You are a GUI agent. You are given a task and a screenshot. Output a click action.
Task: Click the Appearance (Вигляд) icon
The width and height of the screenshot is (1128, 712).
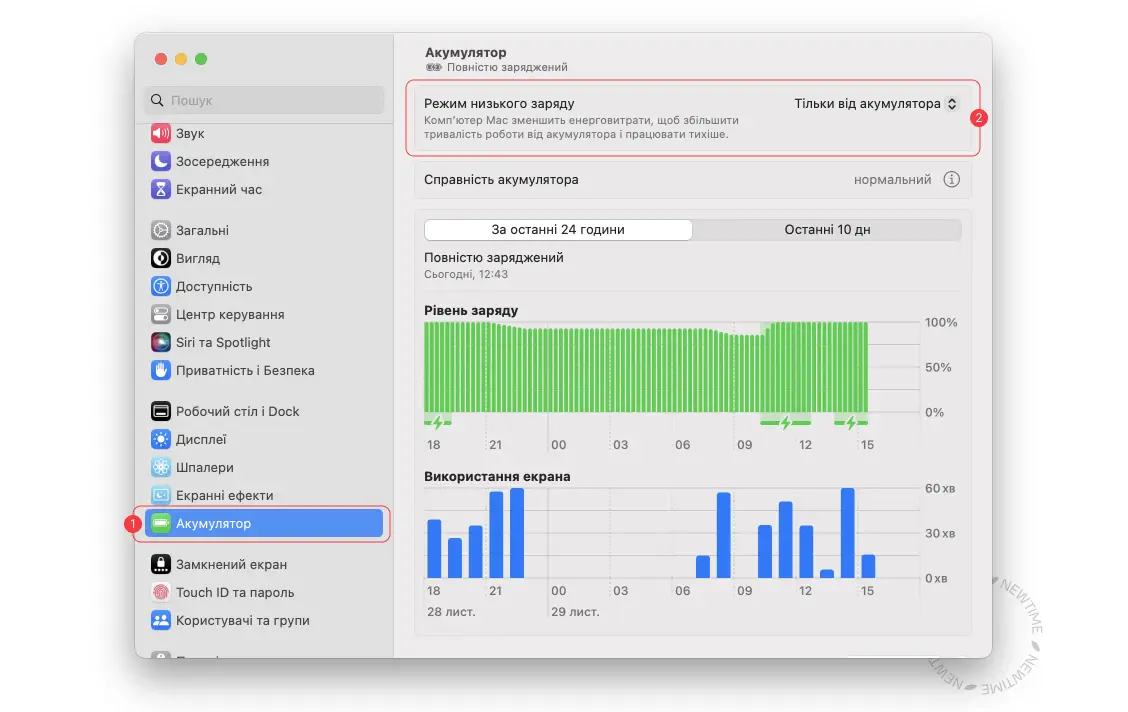tap(160, 258)
